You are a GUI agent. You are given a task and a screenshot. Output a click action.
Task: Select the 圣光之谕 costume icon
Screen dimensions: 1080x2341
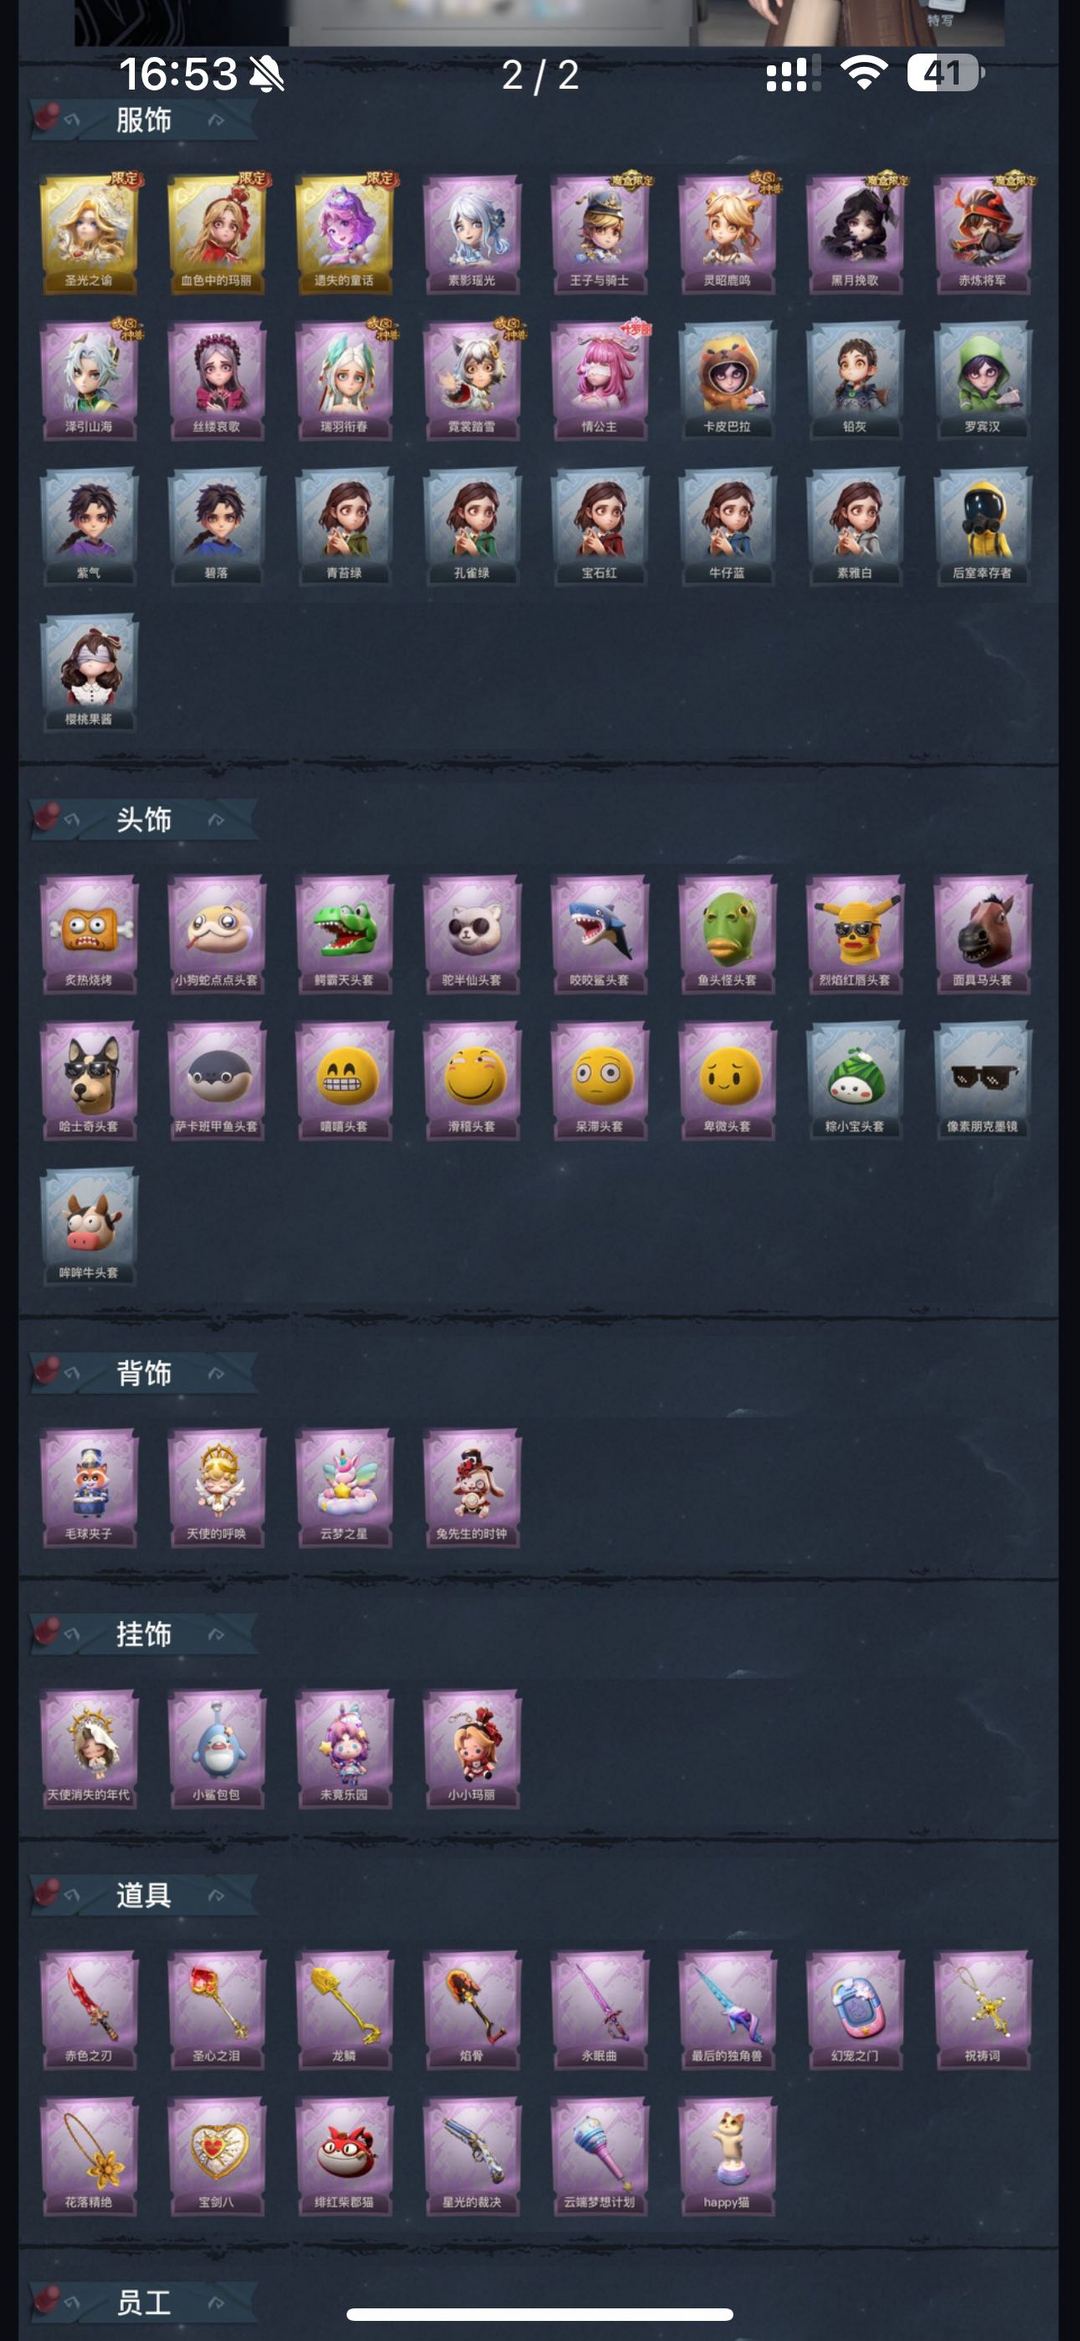89,234
